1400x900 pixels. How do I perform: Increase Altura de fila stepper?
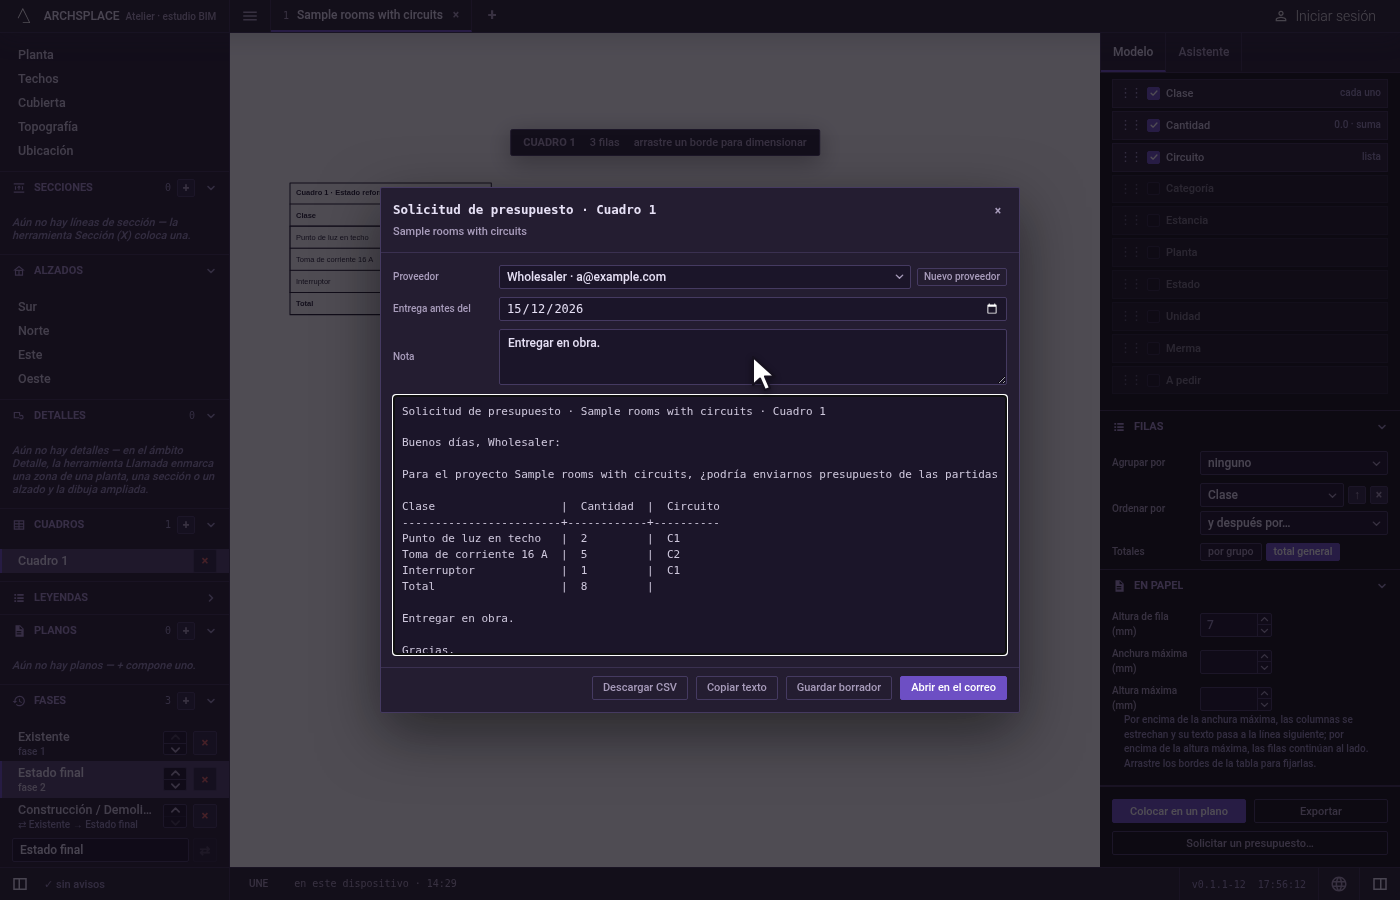tap(1265, 619)
